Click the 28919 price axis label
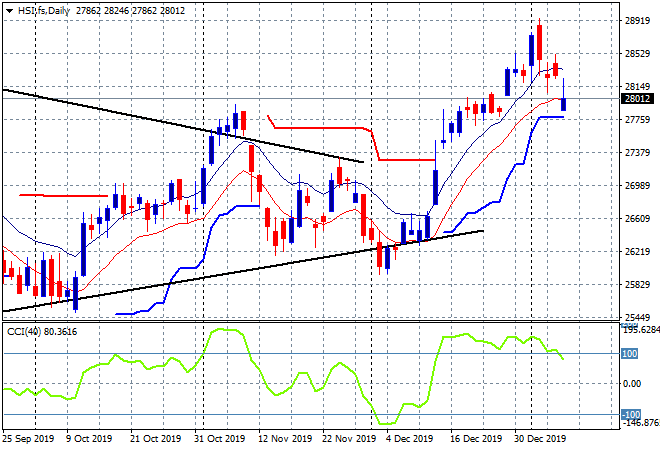660x450 pixels. [x=637, y=21]
